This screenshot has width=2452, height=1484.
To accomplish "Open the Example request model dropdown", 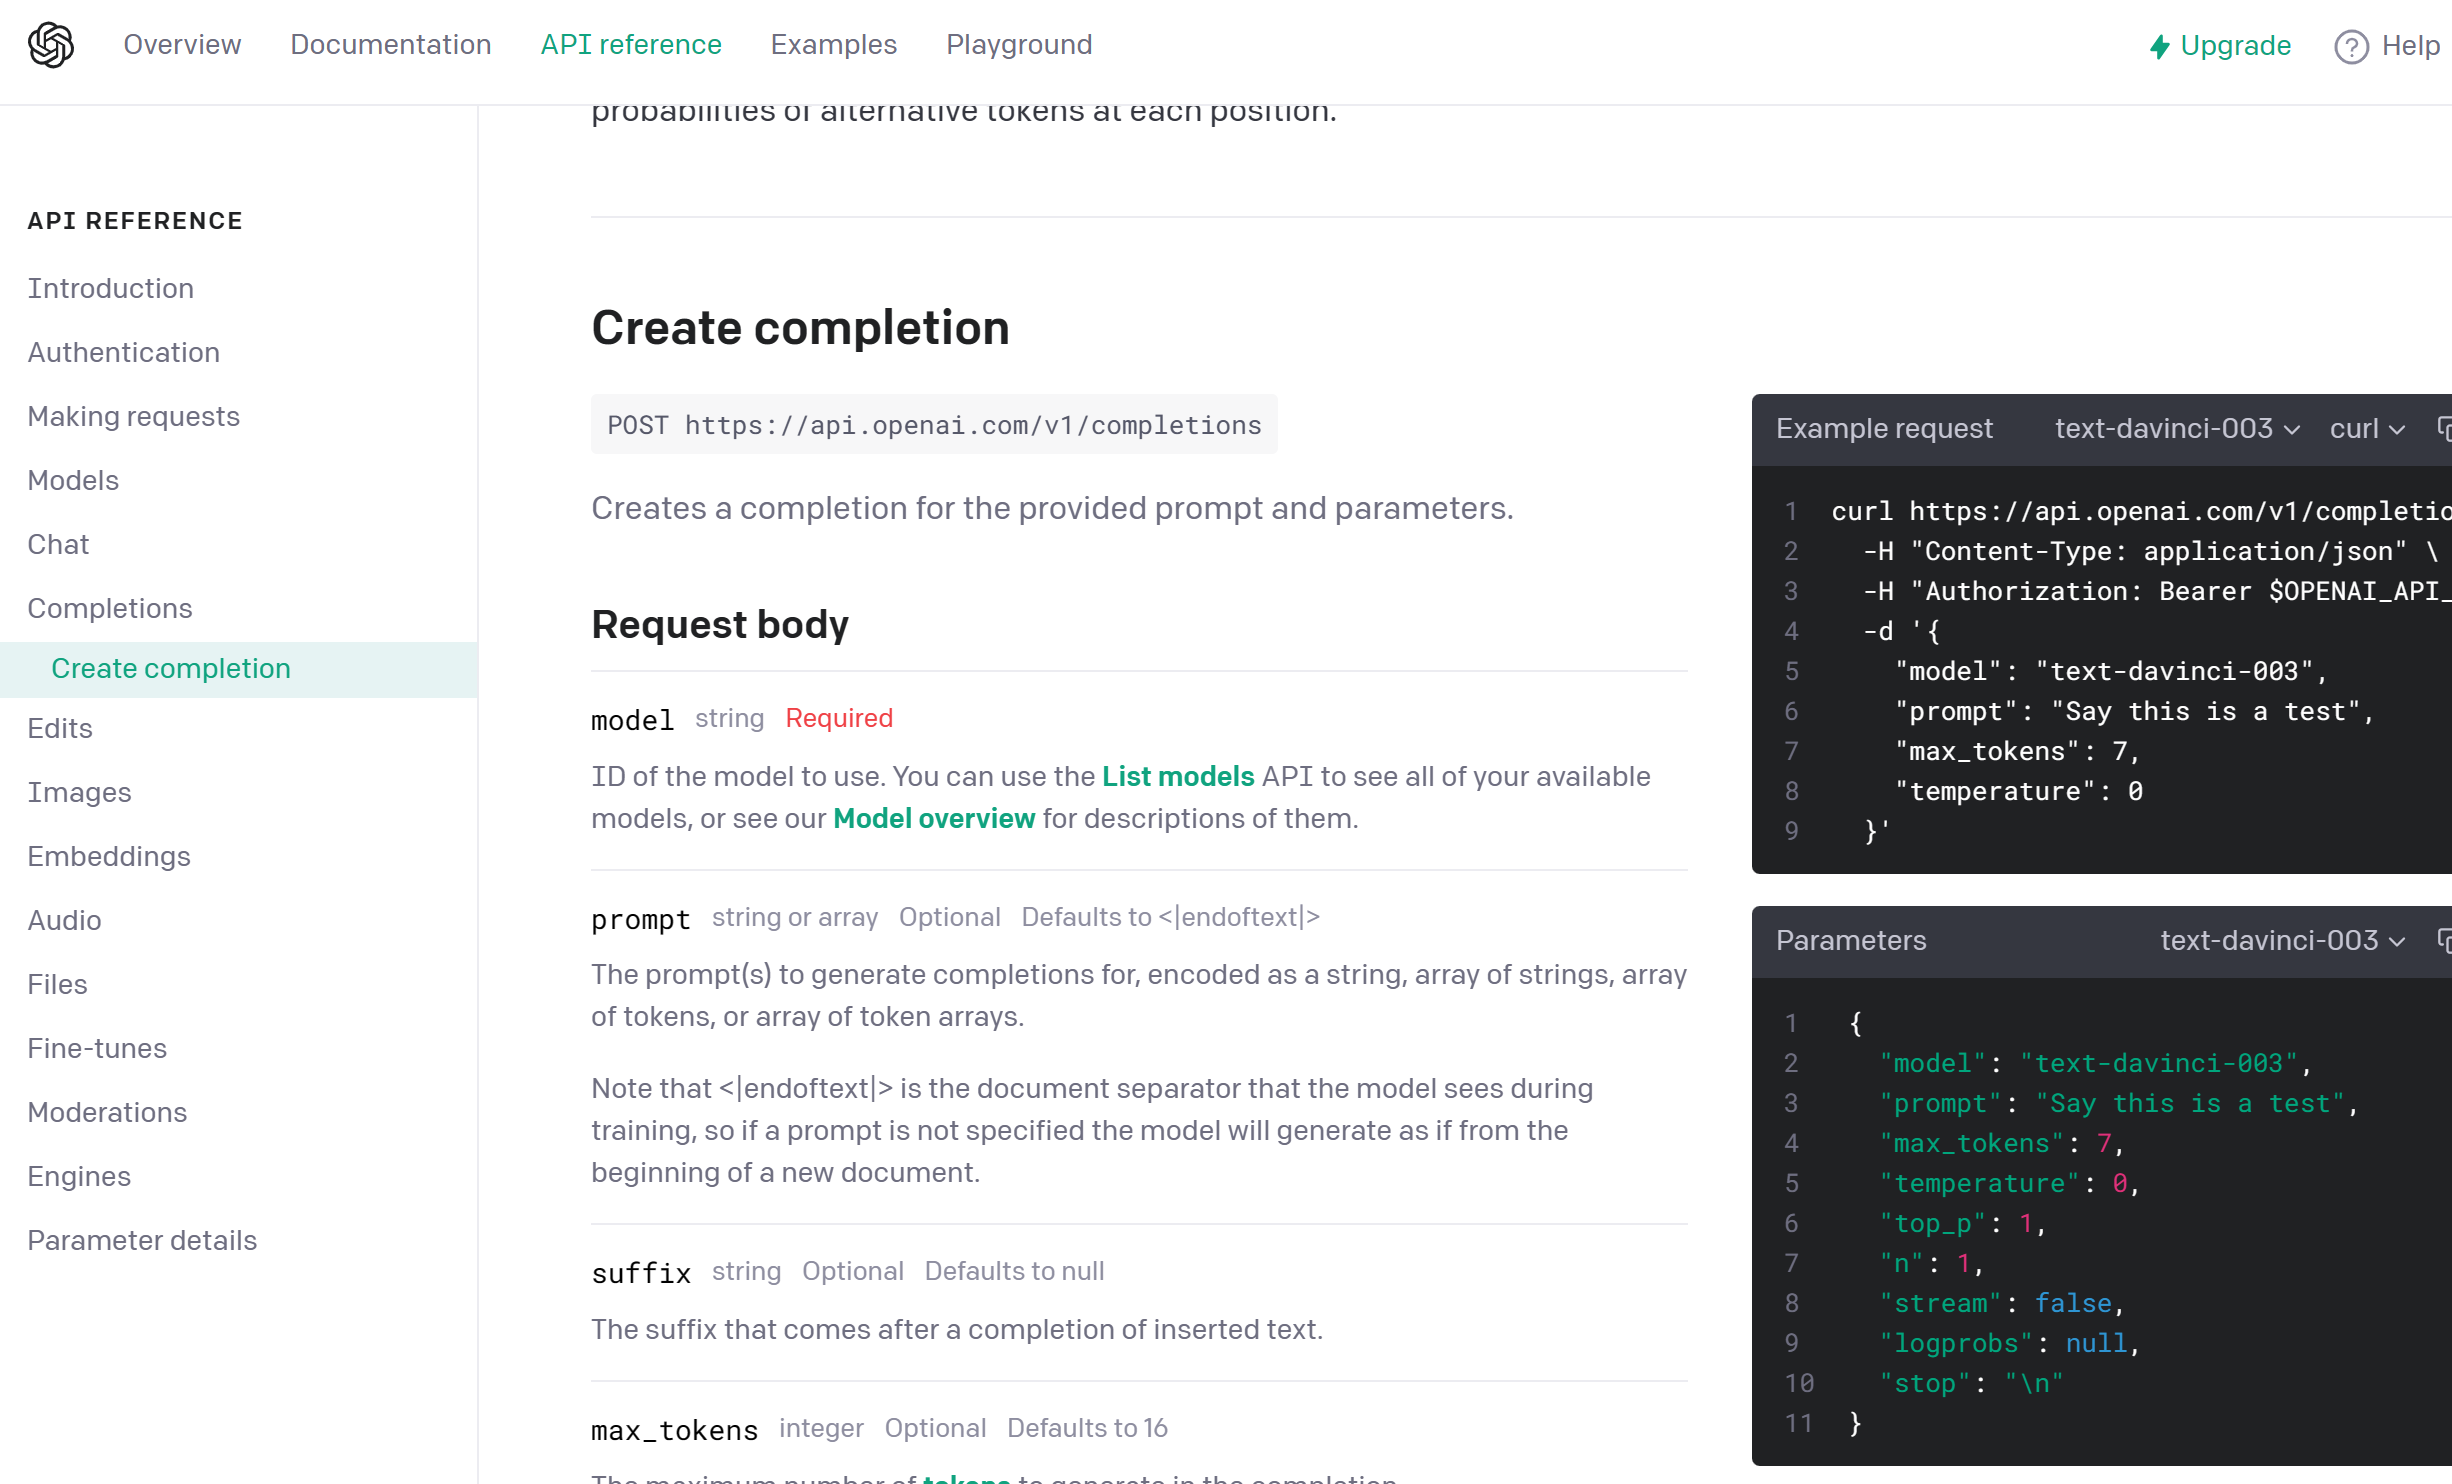I will point(2178,429).
